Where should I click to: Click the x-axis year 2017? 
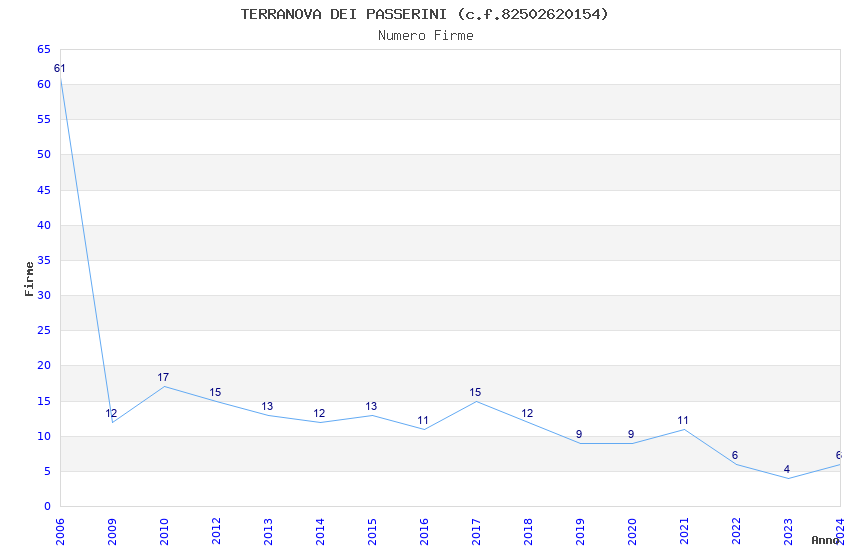pos(476,532)
